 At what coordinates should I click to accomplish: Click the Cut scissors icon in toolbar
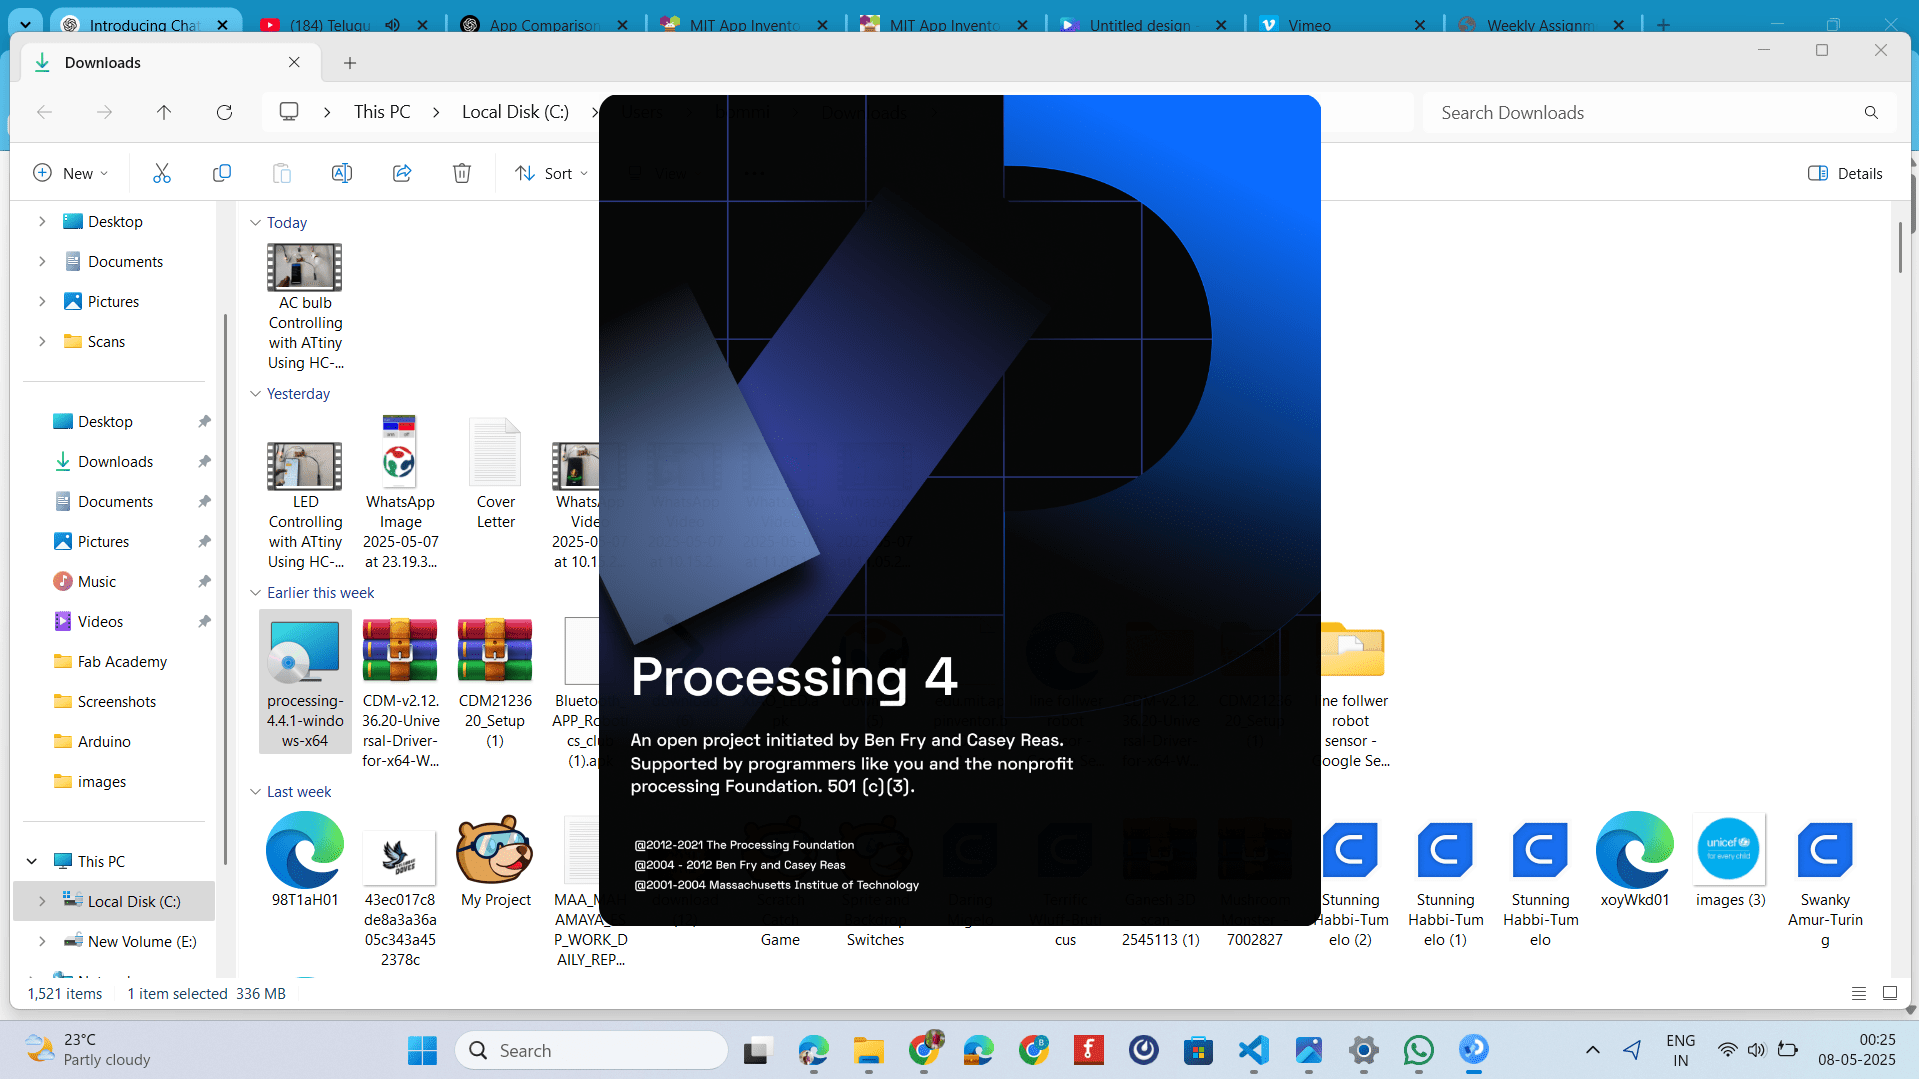162,173
